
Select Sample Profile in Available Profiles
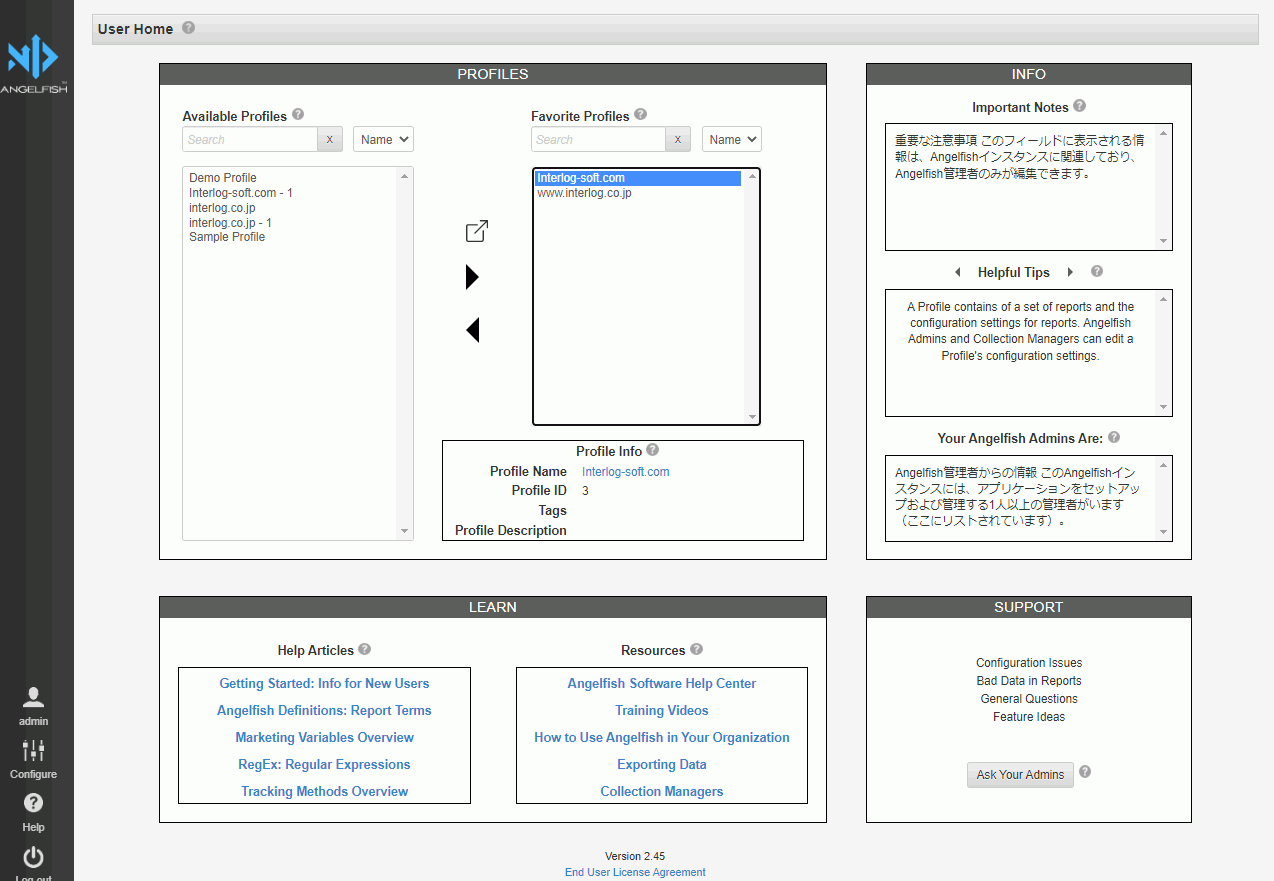pos(227,237)
